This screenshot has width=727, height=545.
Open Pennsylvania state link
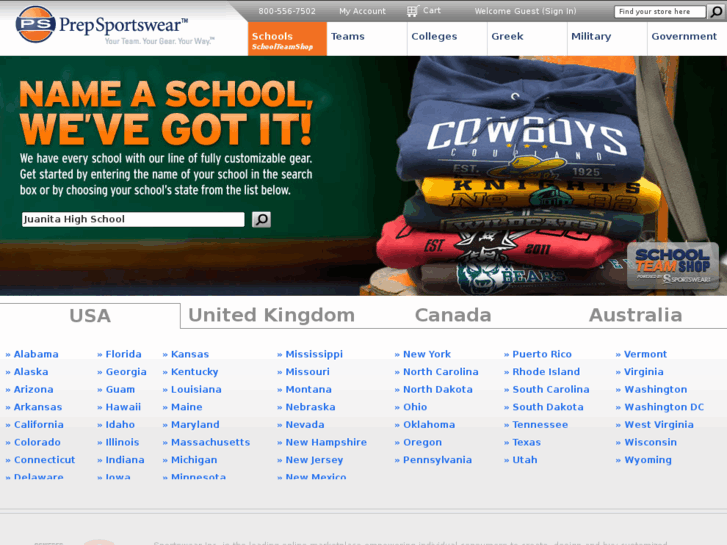[437, 460]
